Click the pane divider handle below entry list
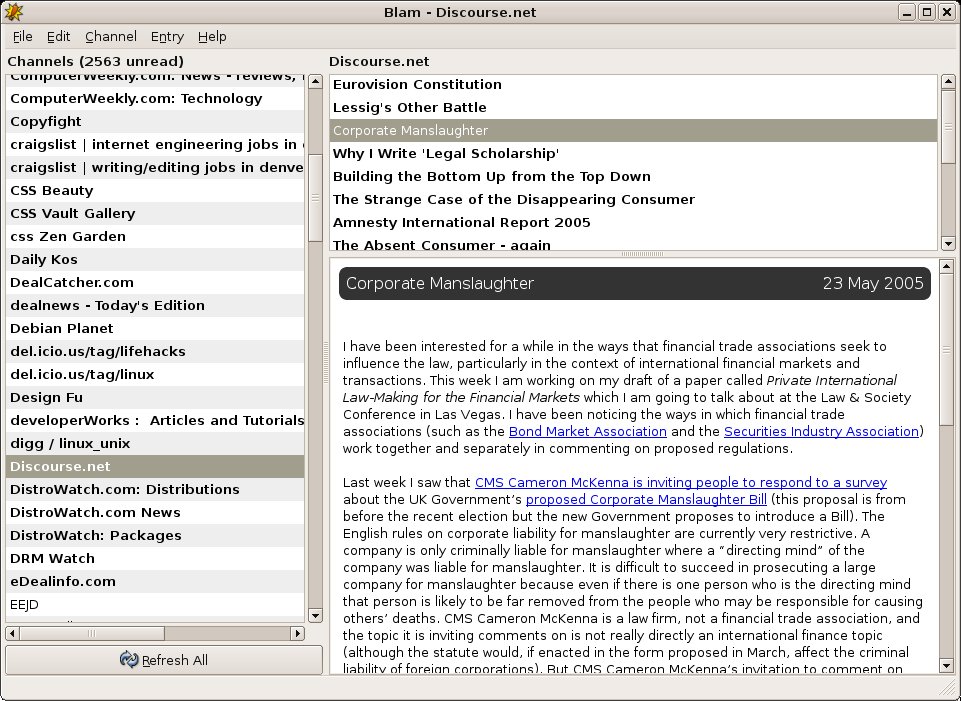The image size is (961, 701). pyautogui.click(x=642, y=254)
